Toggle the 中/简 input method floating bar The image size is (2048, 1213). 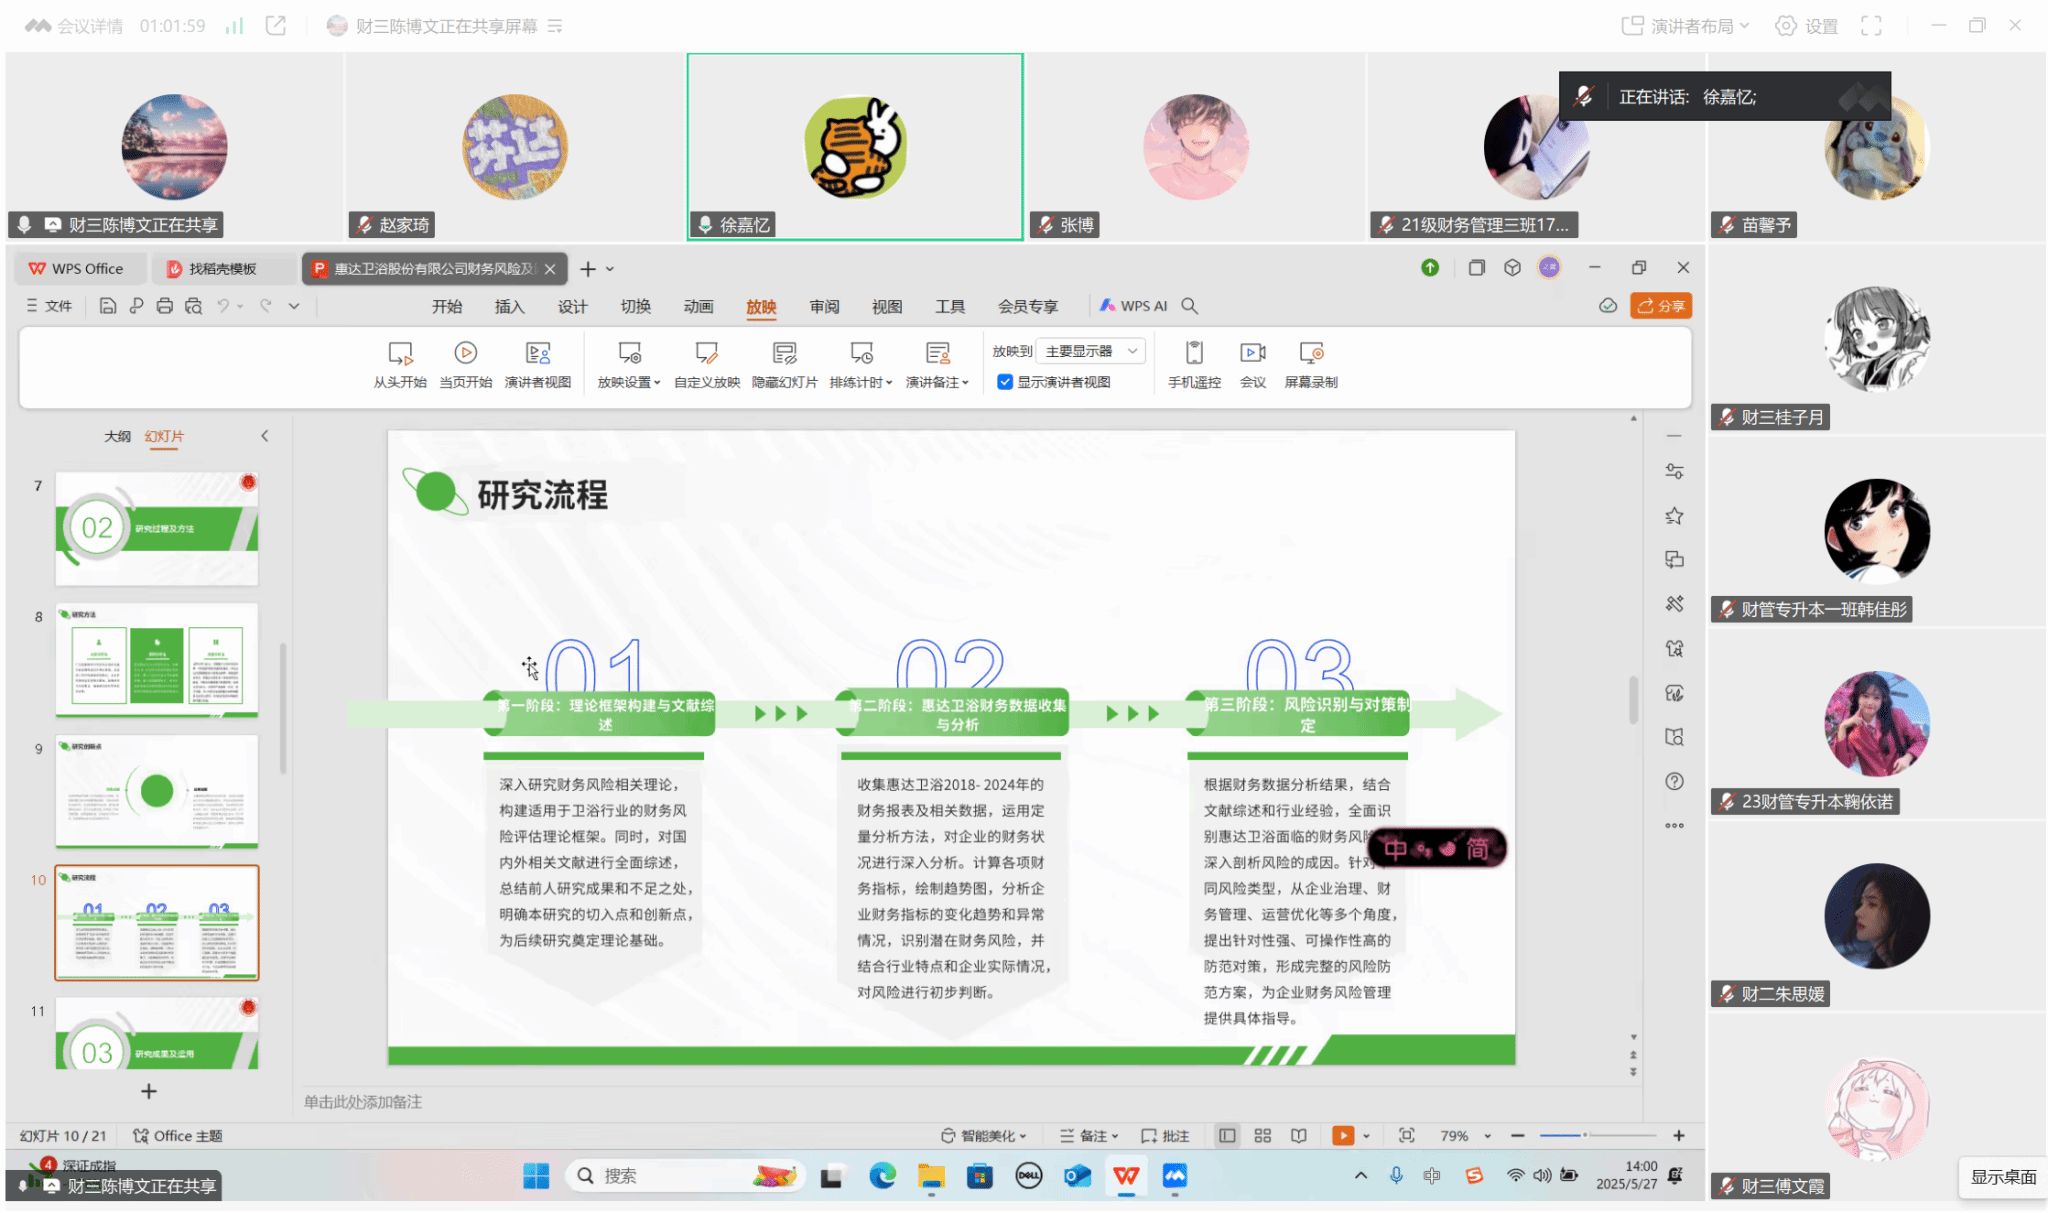(1435, 849)
